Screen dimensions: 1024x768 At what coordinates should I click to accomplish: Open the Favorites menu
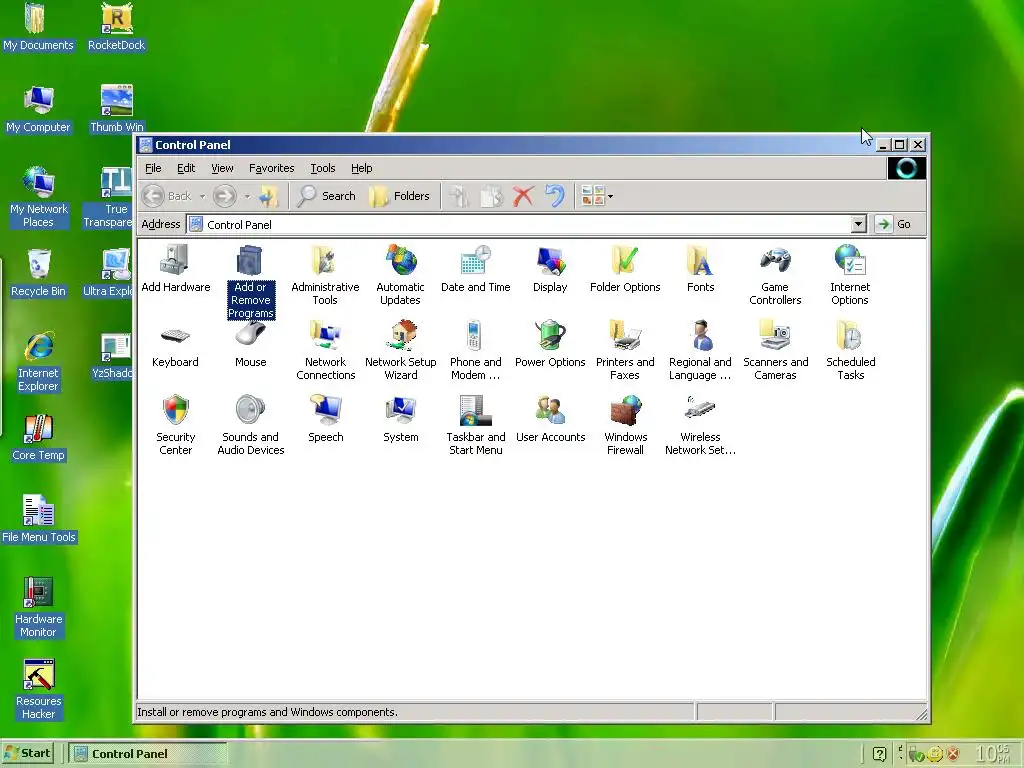tap(271, 168)
